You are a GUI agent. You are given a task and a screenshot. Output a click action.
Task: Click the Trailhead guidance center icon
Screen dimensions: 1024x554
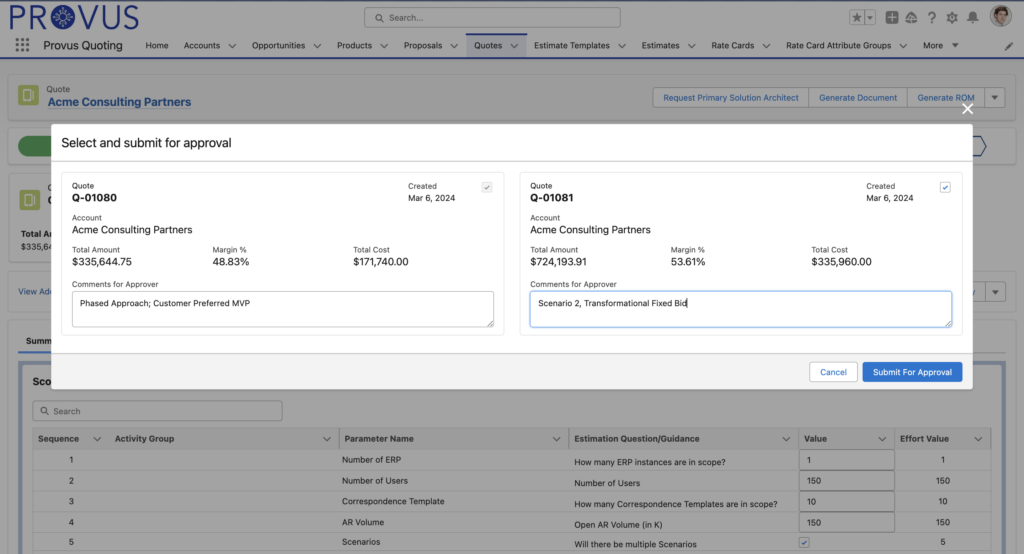[912, 17]
